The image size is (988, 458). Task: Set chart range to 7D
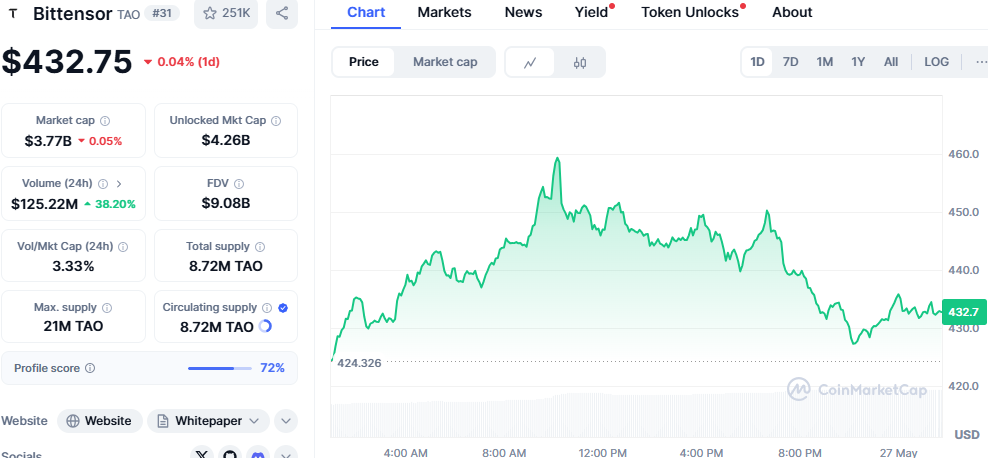(790, 62)
